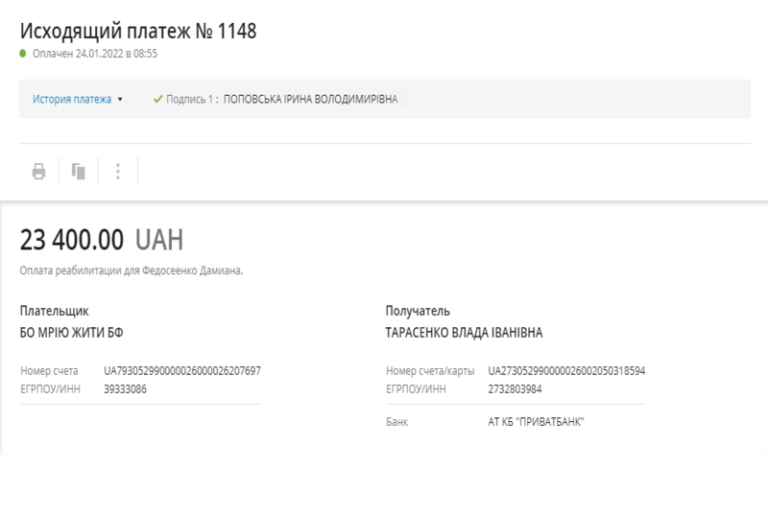
Task: Click the recipient ИНН value 2732803984
Action: (x=515, y=389)
